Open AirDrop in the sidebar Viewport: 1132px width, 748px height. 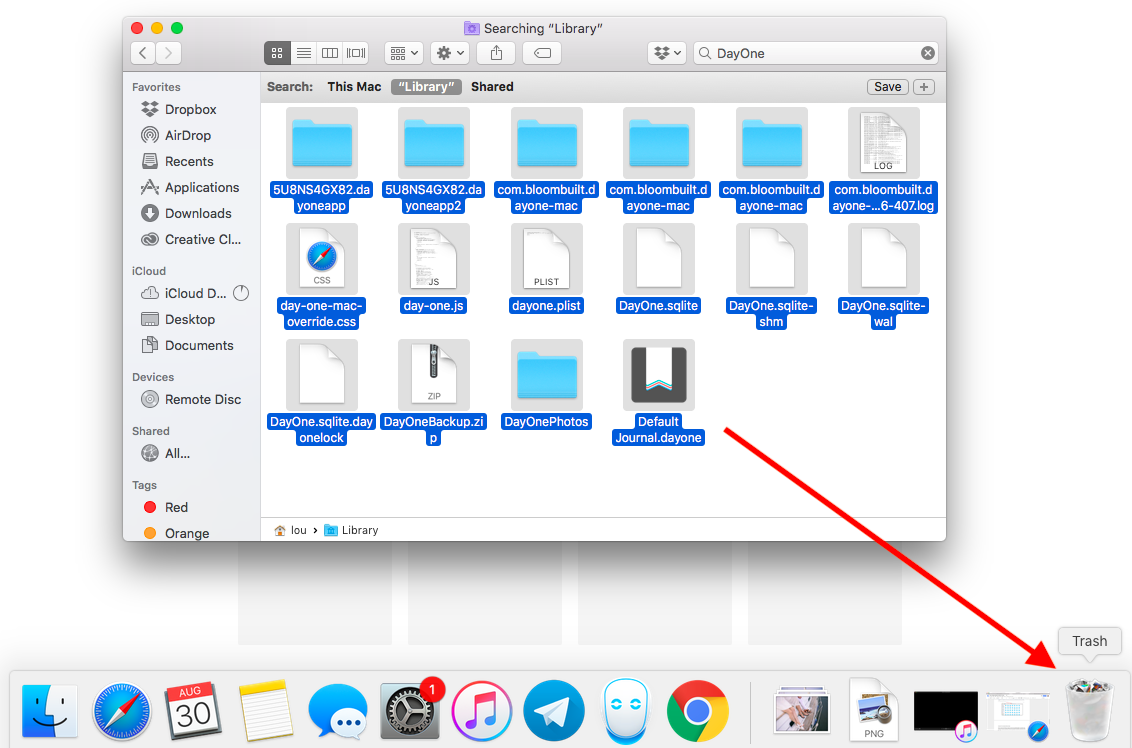pos(176,136)
